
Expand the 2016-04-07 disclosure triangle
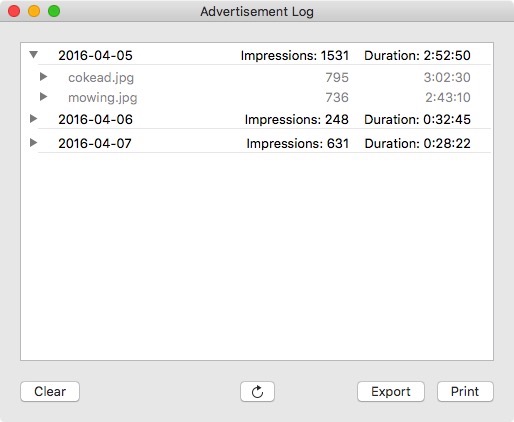click(x=33, y=143)
